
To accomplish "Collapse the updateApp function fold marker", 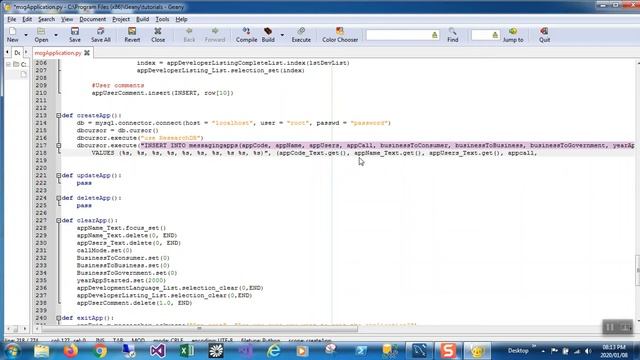I will tap(58, 176).
